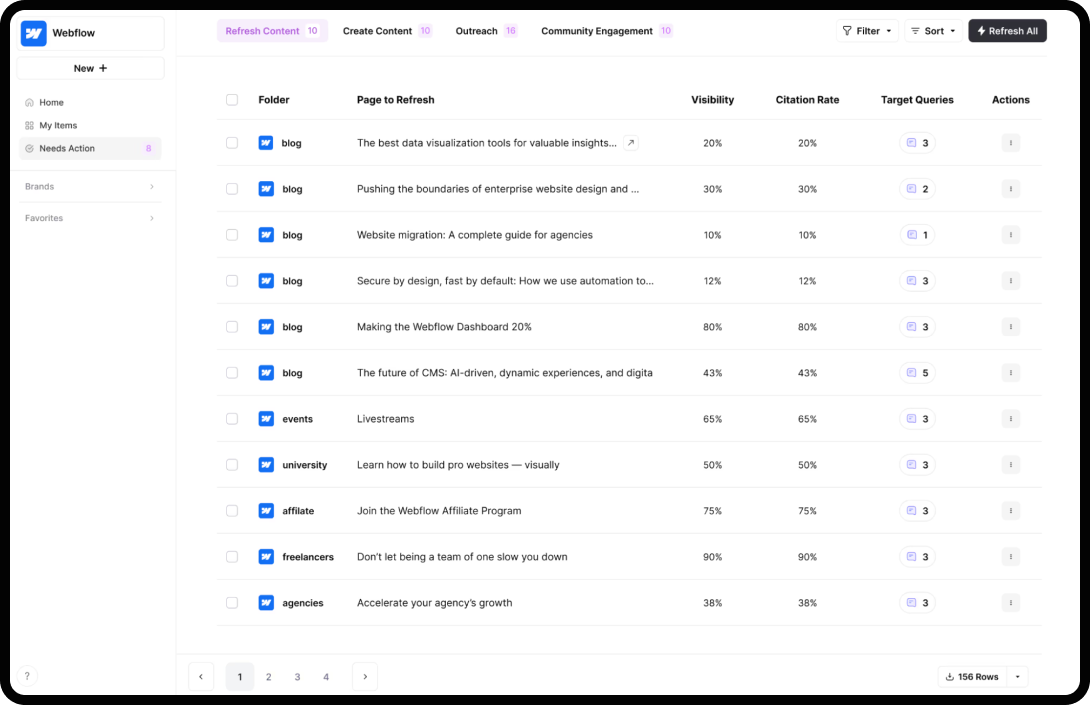Open actions menu for Livestreams row
Image resolution: width=1090 pixels, height=705 pixels.
[x=1010, y=419]
